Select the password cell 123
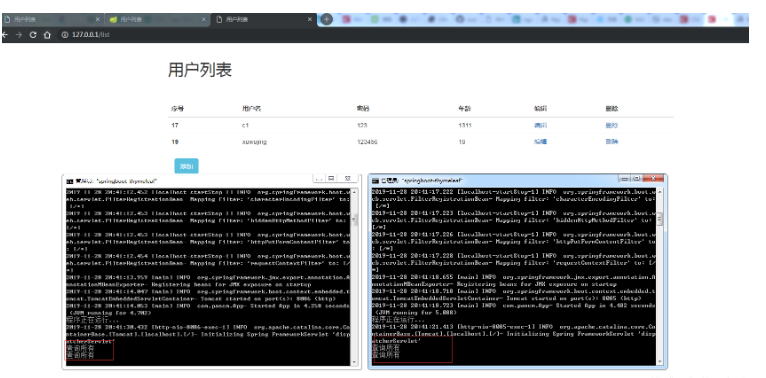Image resolution: width=766 pixels, height=378 pixels. pyautogui.click(x=362, y=126)
